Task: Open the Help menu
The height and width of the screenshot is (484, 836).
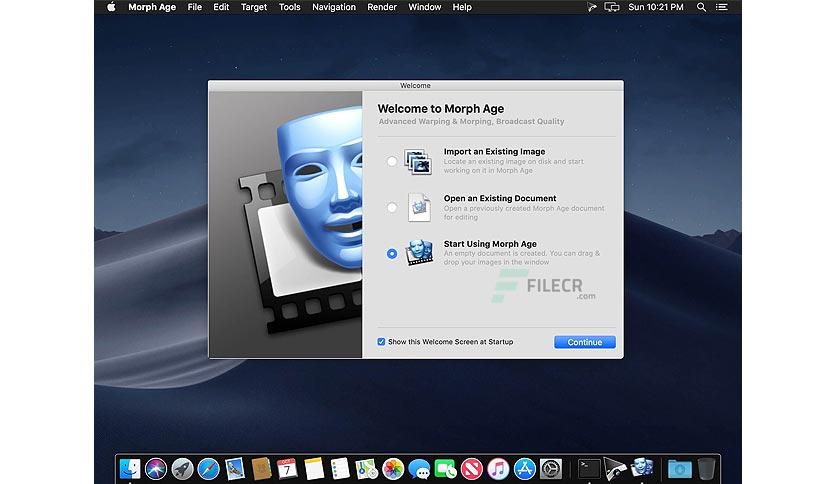Action: (x=462, y=7)
